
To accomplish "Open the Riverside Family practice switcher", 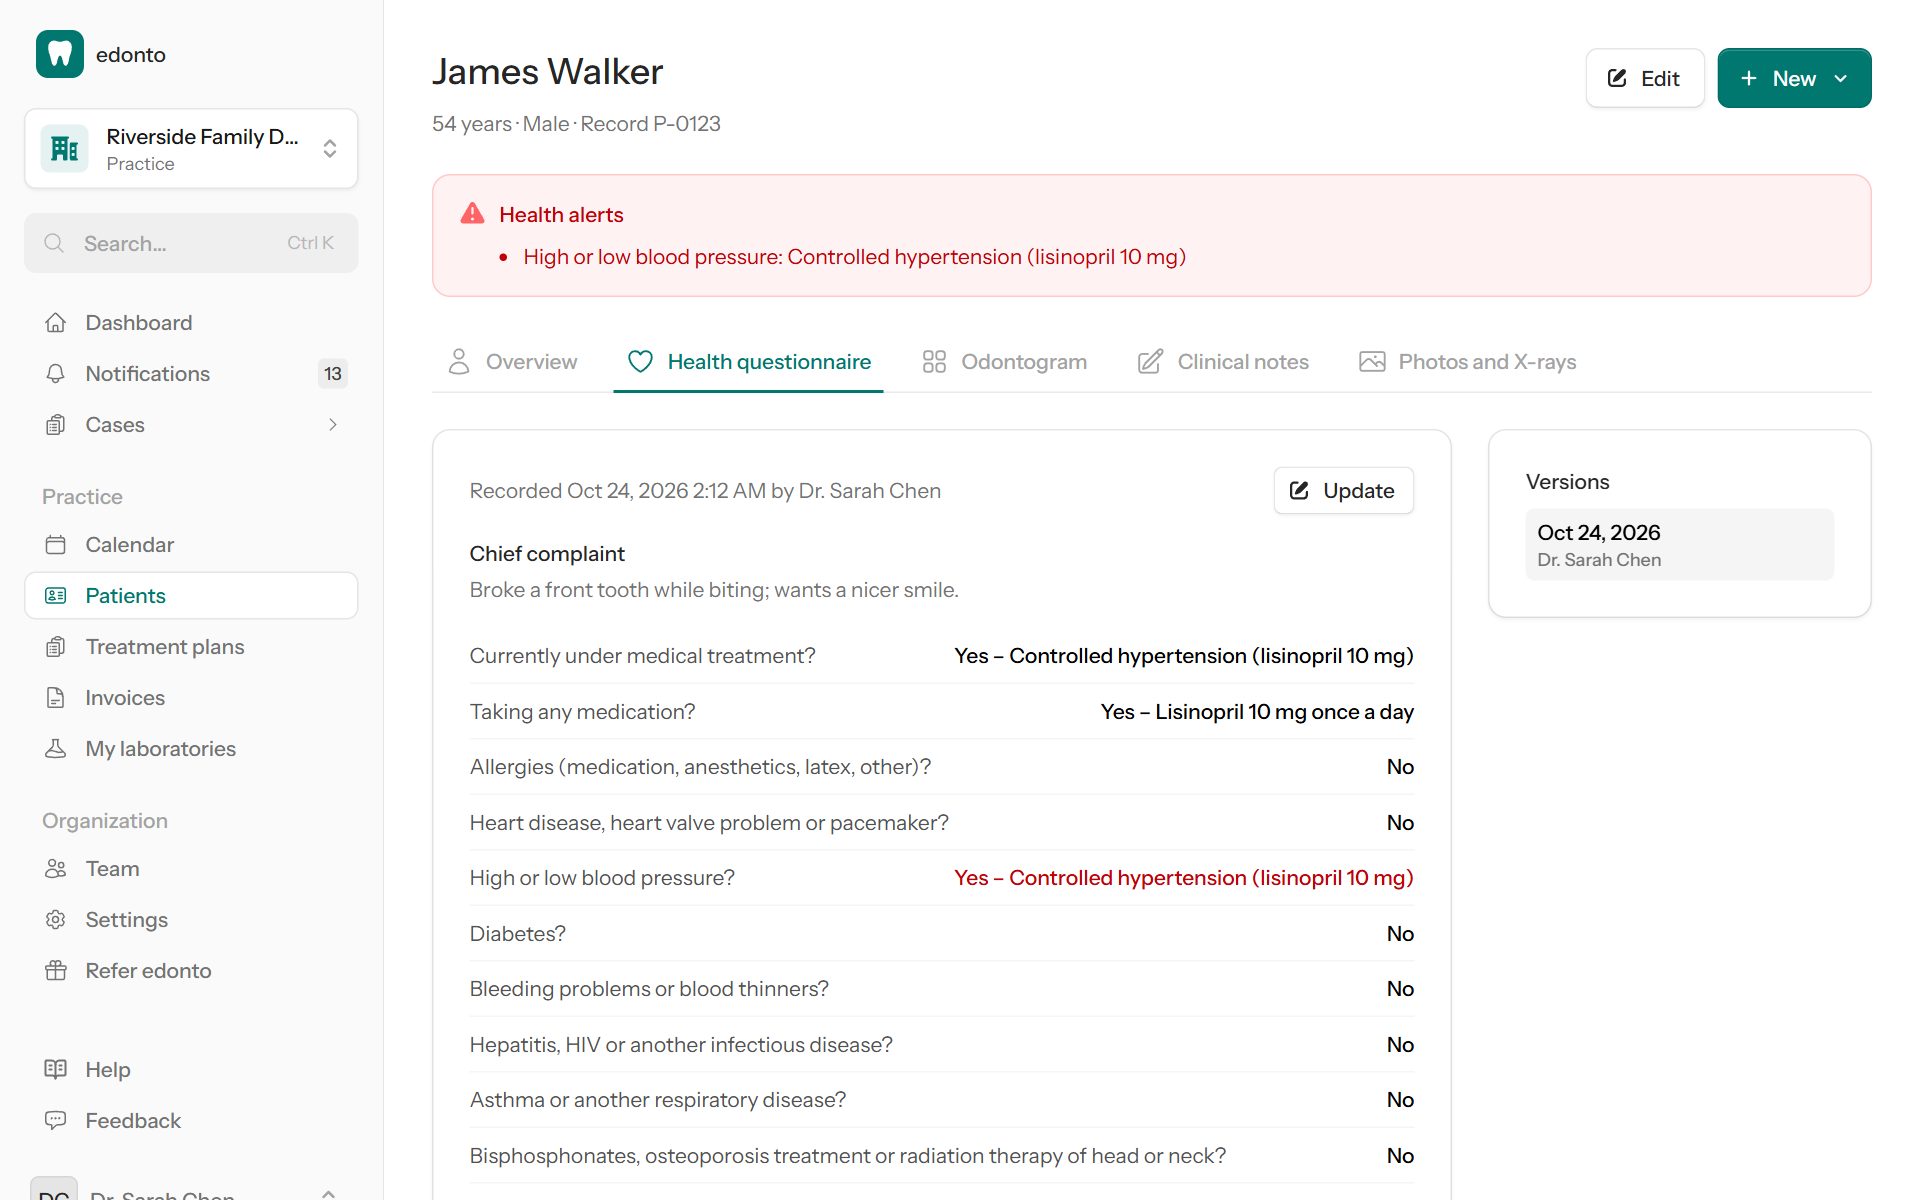I will click(191, 149).
